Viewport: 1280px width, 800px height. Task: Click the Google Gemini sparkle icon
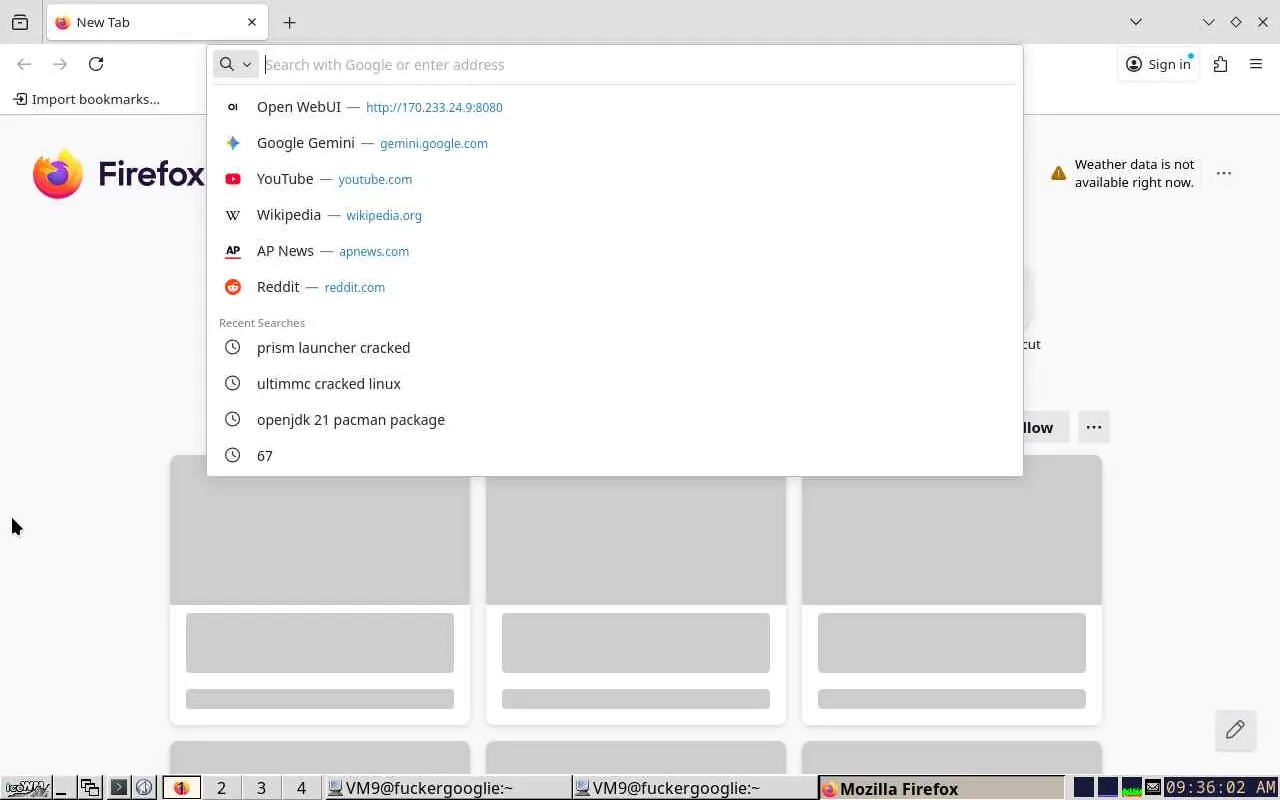(233, 143)
